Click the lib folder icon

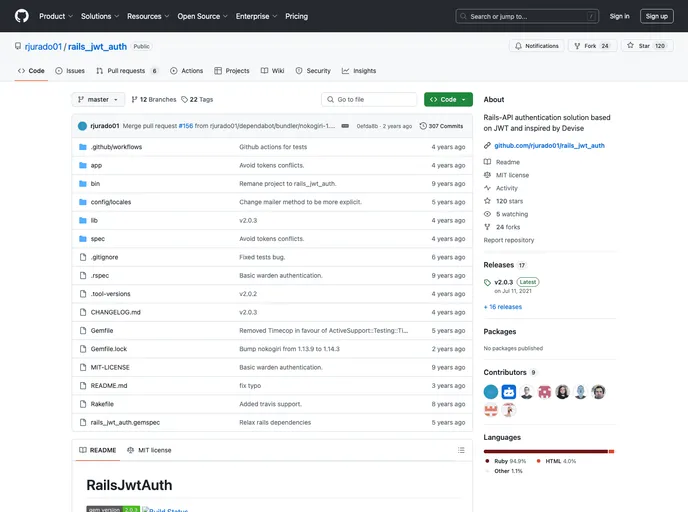click(x=82, y=221)
